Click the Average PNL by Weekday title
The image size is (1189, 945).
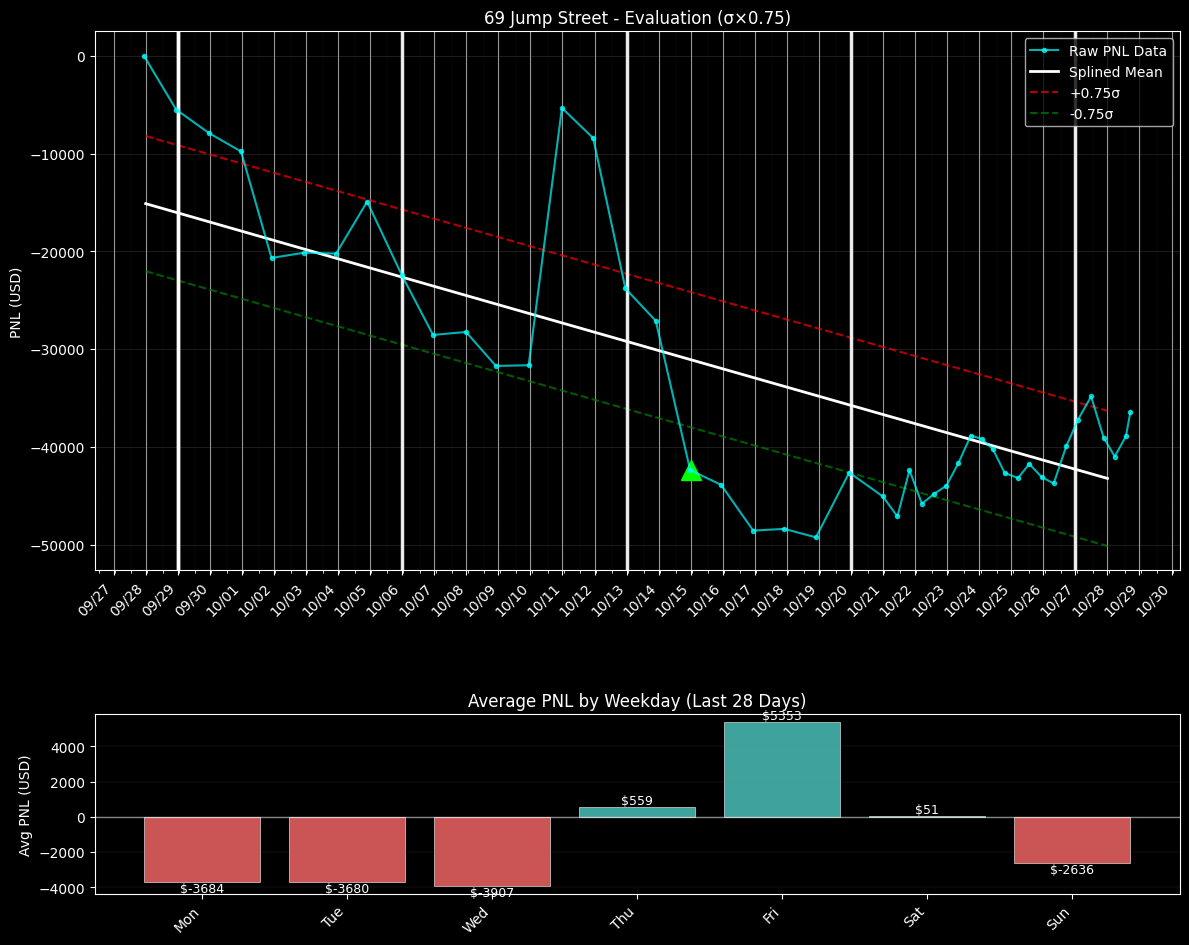pyautogui.click(x=637, y=701)
